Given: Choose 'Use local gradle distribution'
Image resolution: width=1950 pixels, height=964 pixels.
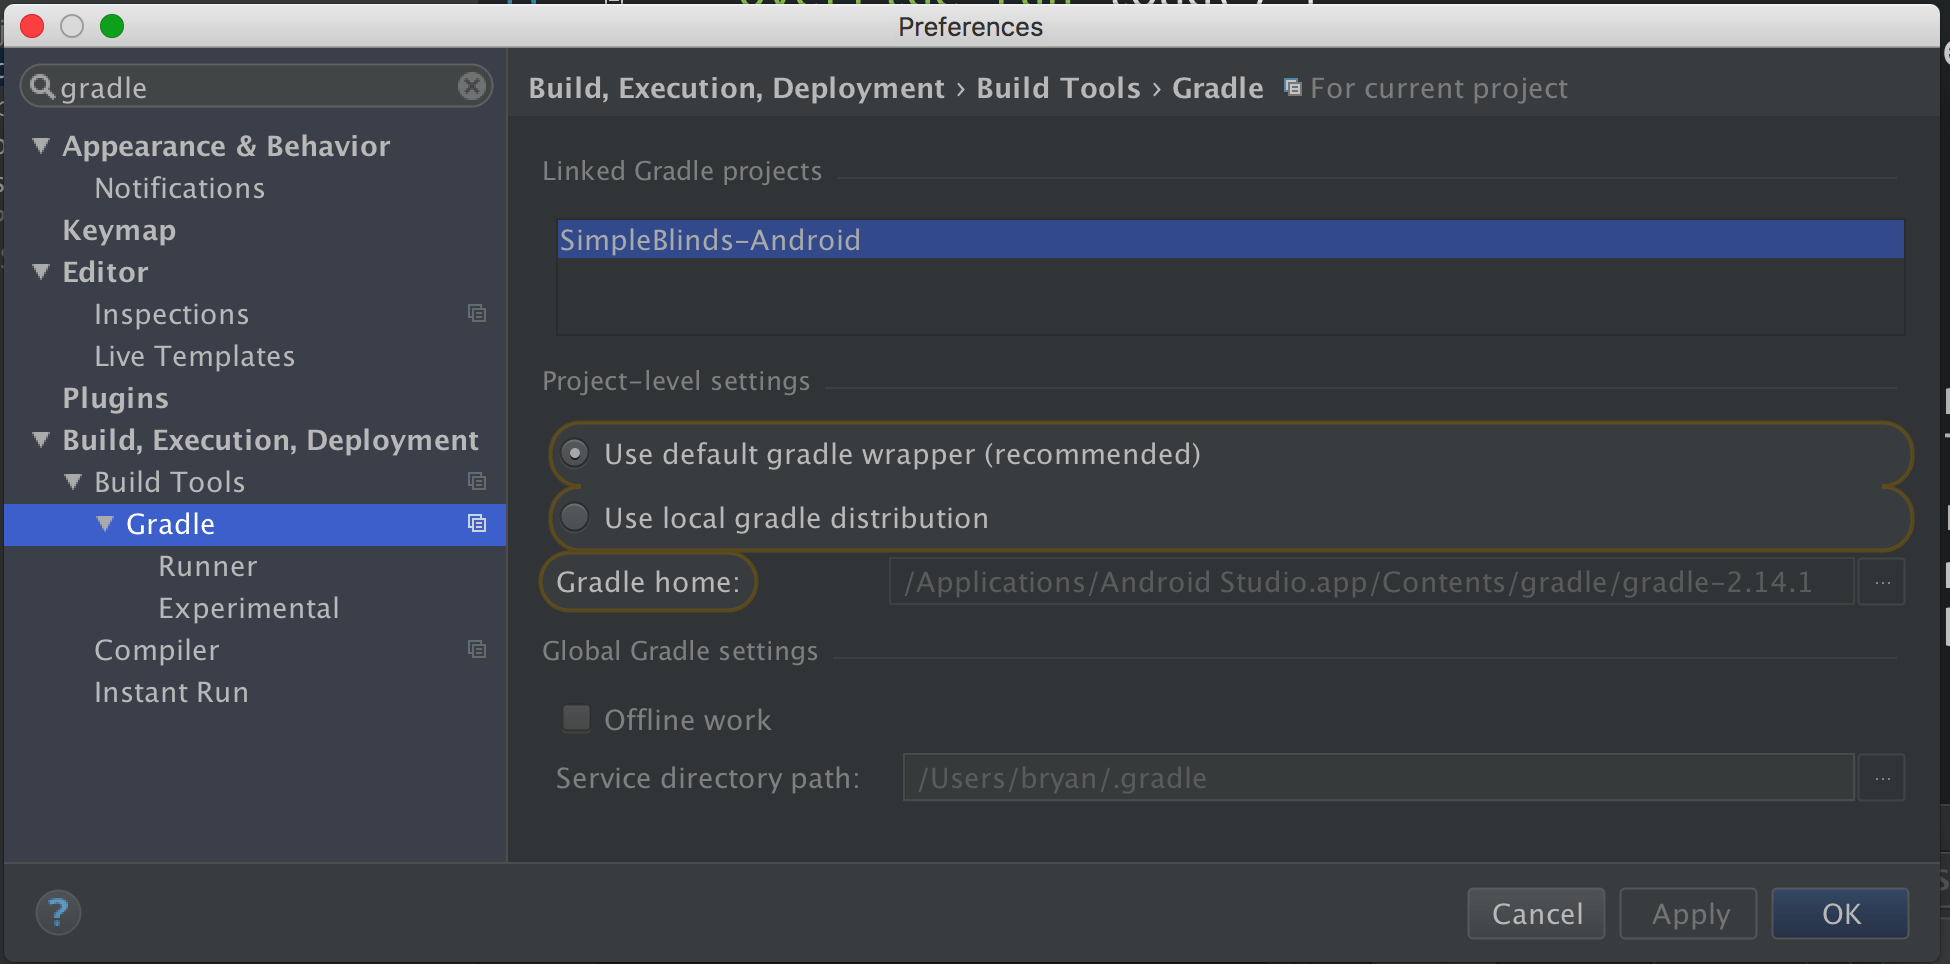Looking at the screenshot, I should click(574, 517).
